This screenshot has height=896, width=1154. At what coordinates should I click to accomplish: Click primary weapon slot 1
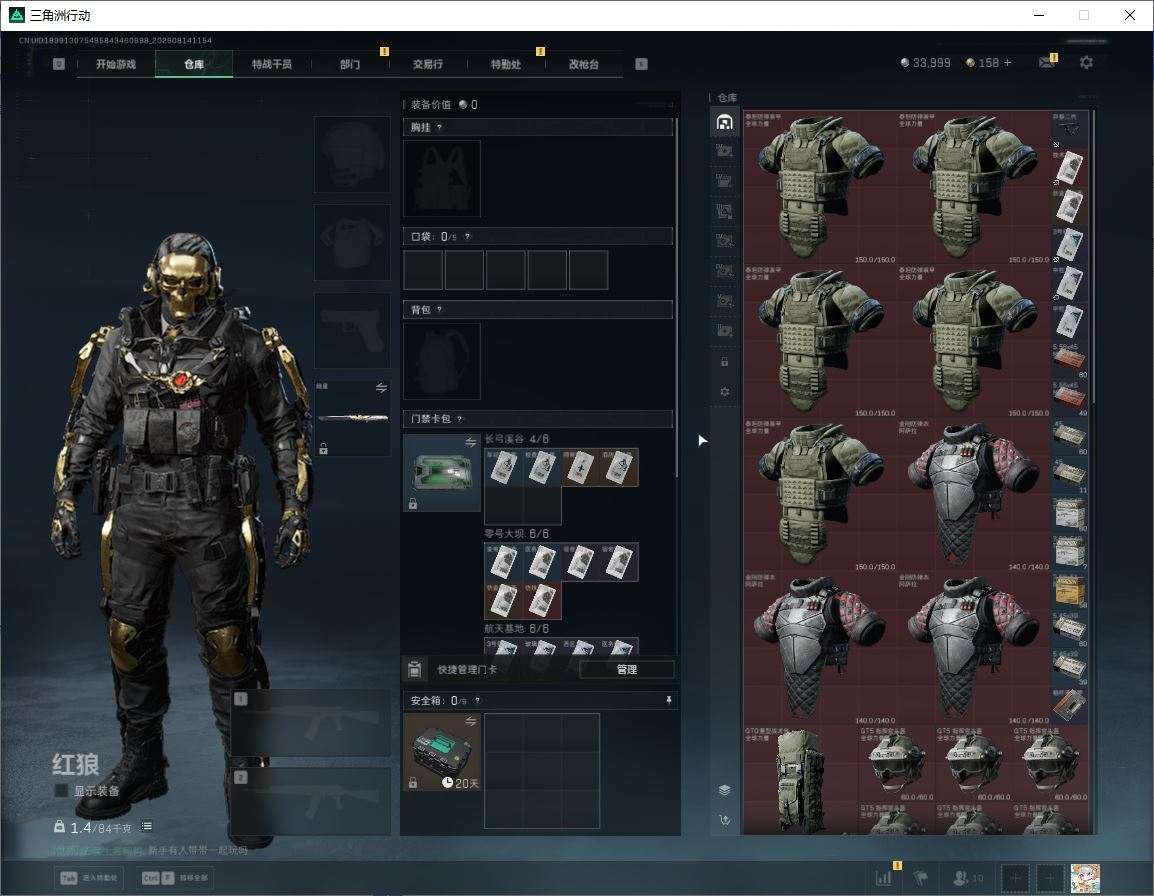pos(310,723)
